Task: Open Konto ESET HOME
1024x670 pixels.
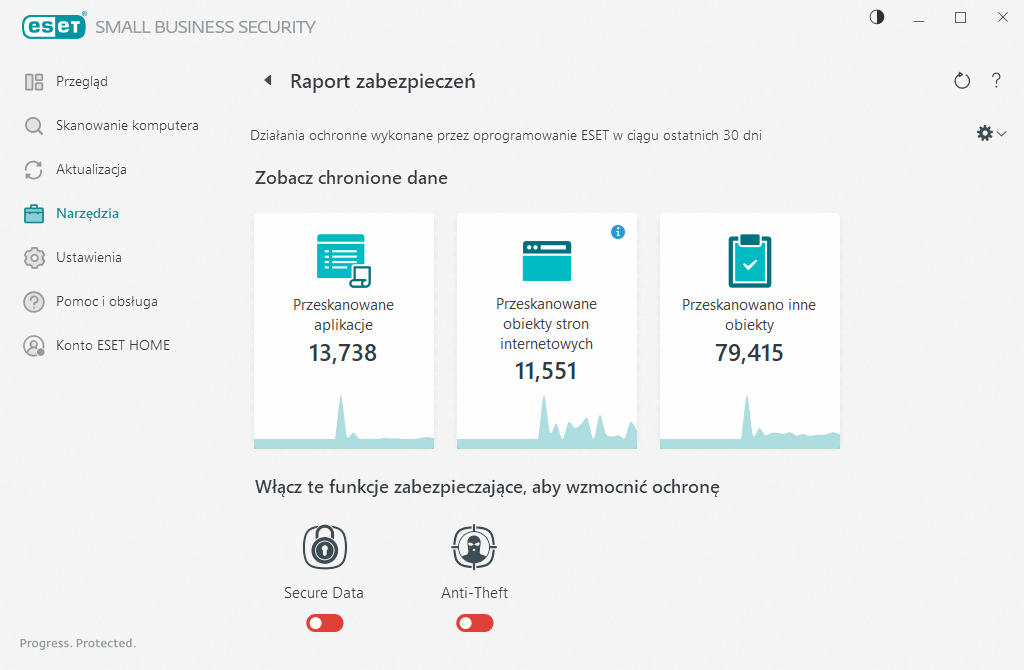Action: pyautogui.click(x=113, y=345)
